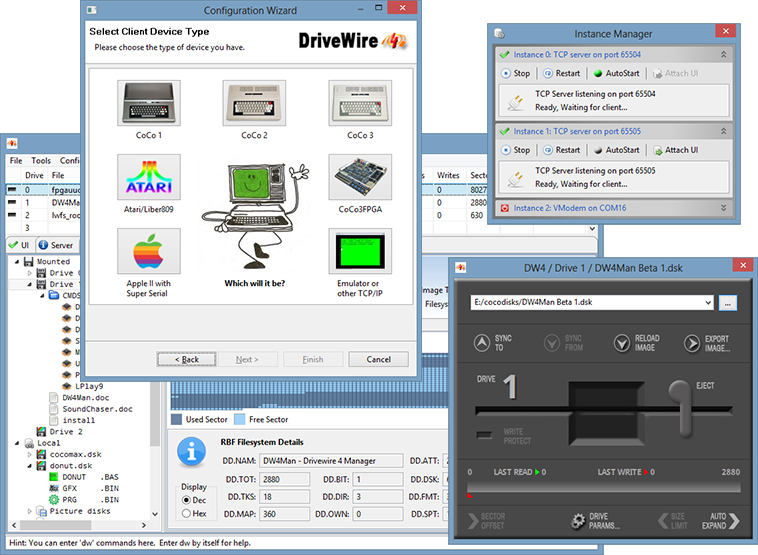The height and width of the screenshot is (555, 758).
Task: Expand the cocomax.dsk node
Action: tap(29, 454)
